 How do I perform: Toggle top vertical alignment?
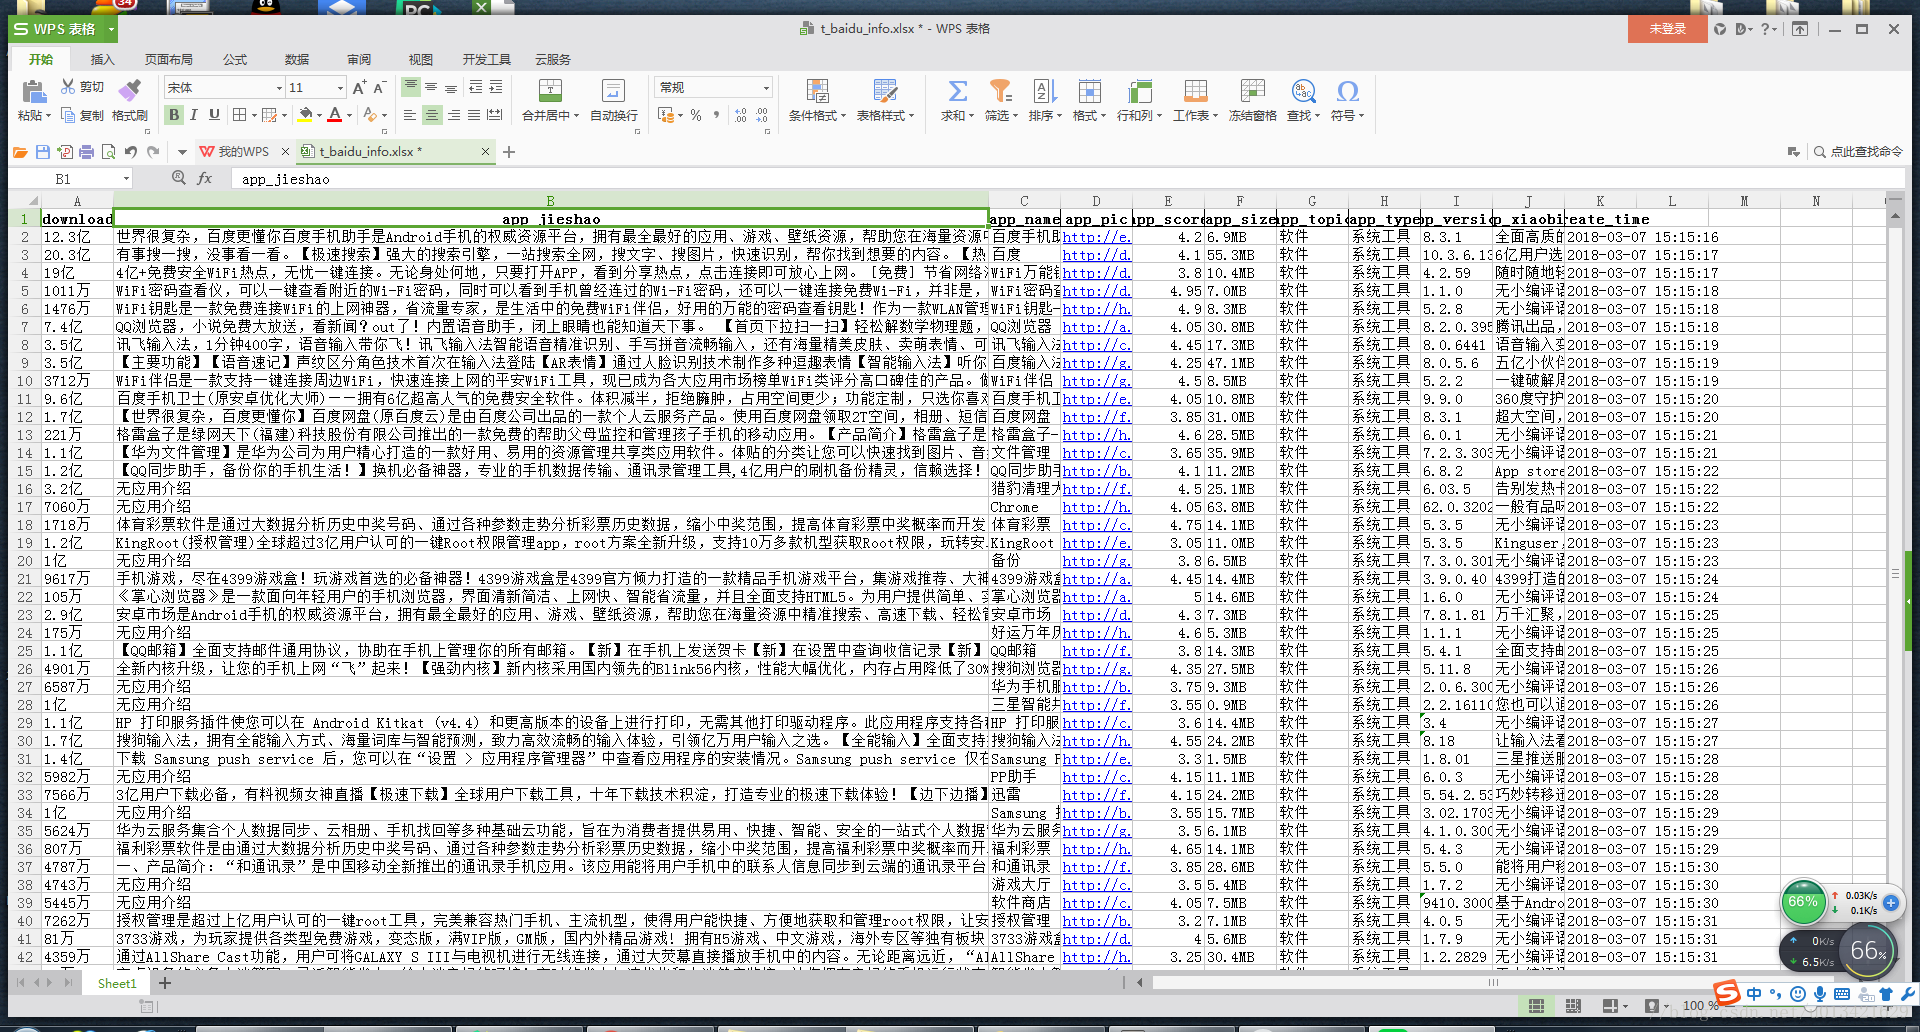(x=410, y=88)
